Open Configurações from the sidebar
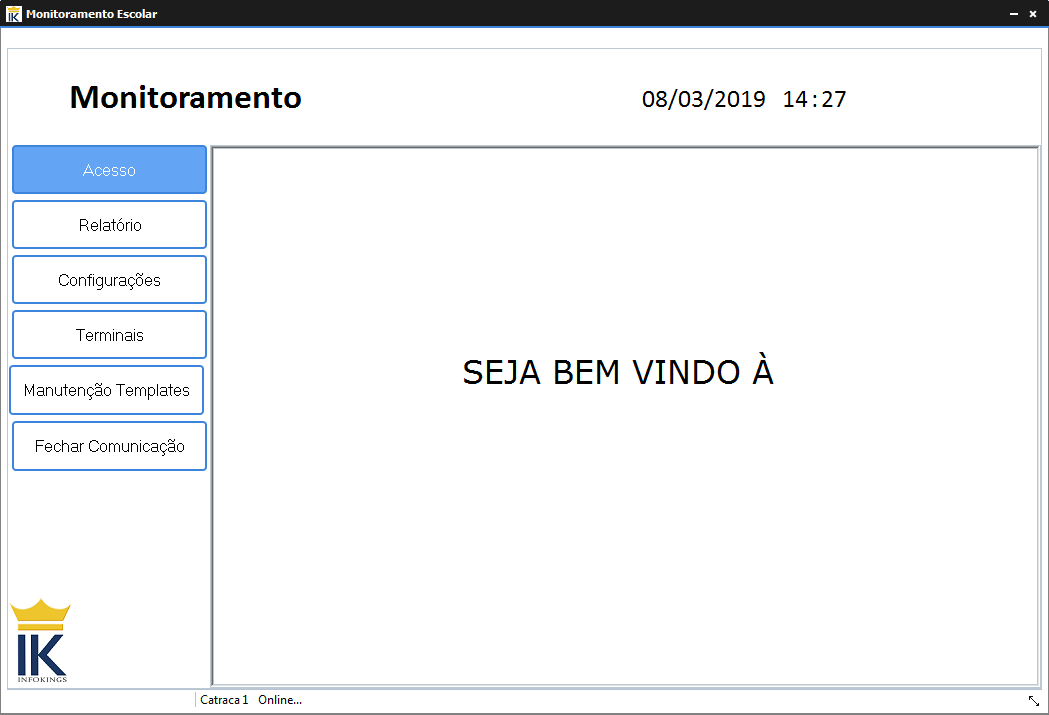Image resolution: width=1049 pixels, height=715 pixels. (108, 279)
